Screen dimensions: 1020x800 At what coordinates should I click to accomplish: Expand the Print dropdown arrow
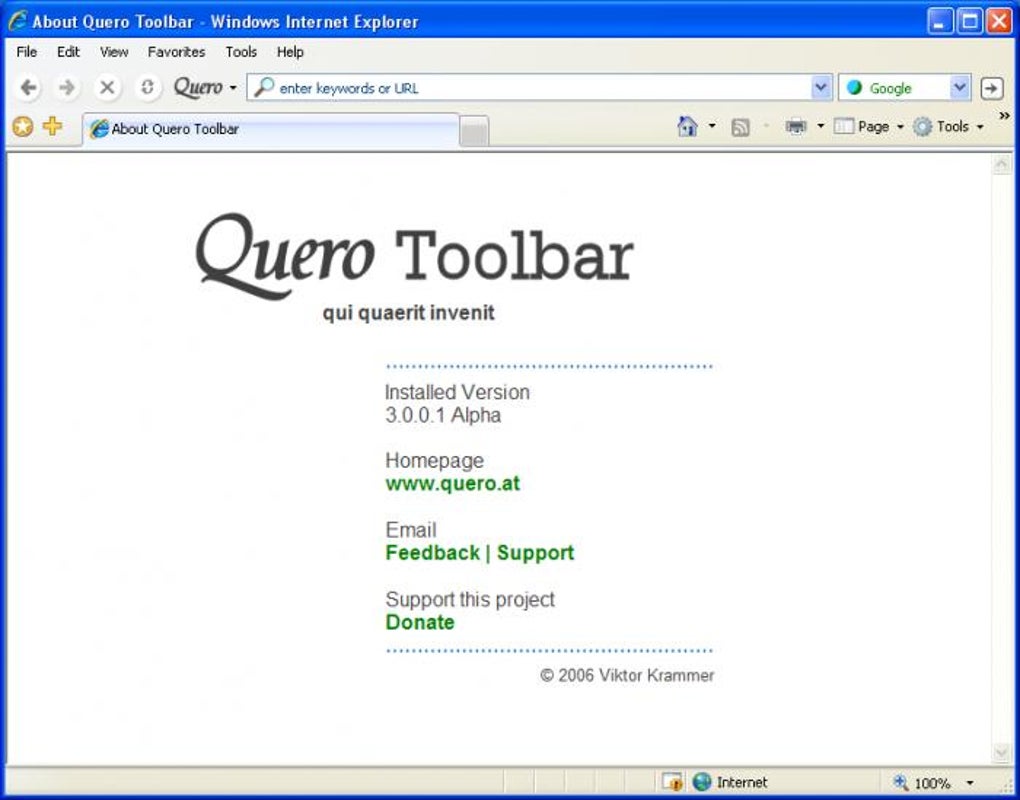(820, 126)
